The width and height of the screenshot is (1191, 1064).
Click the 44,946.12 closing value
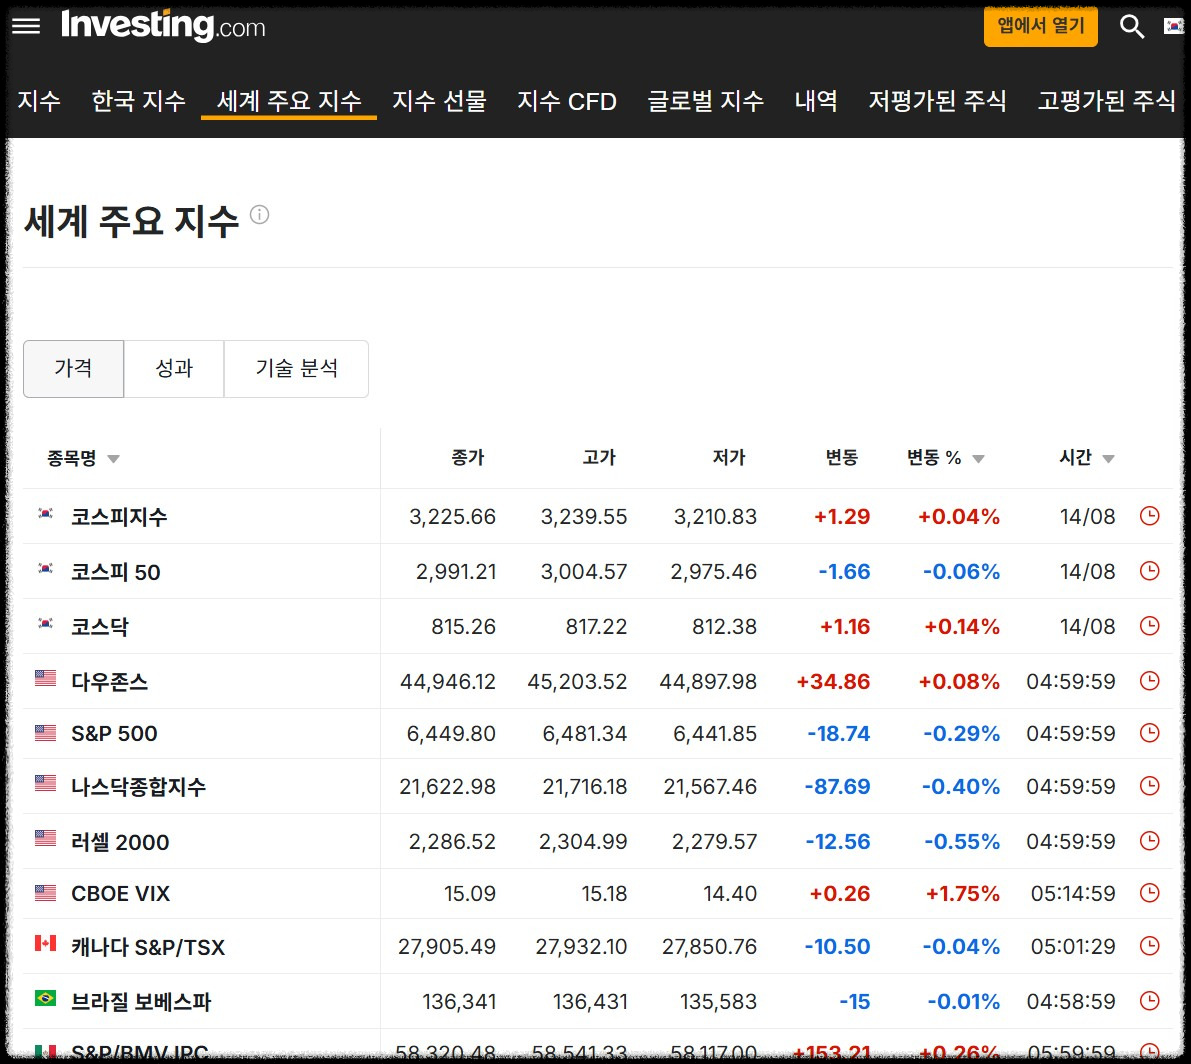pos(447,681)
